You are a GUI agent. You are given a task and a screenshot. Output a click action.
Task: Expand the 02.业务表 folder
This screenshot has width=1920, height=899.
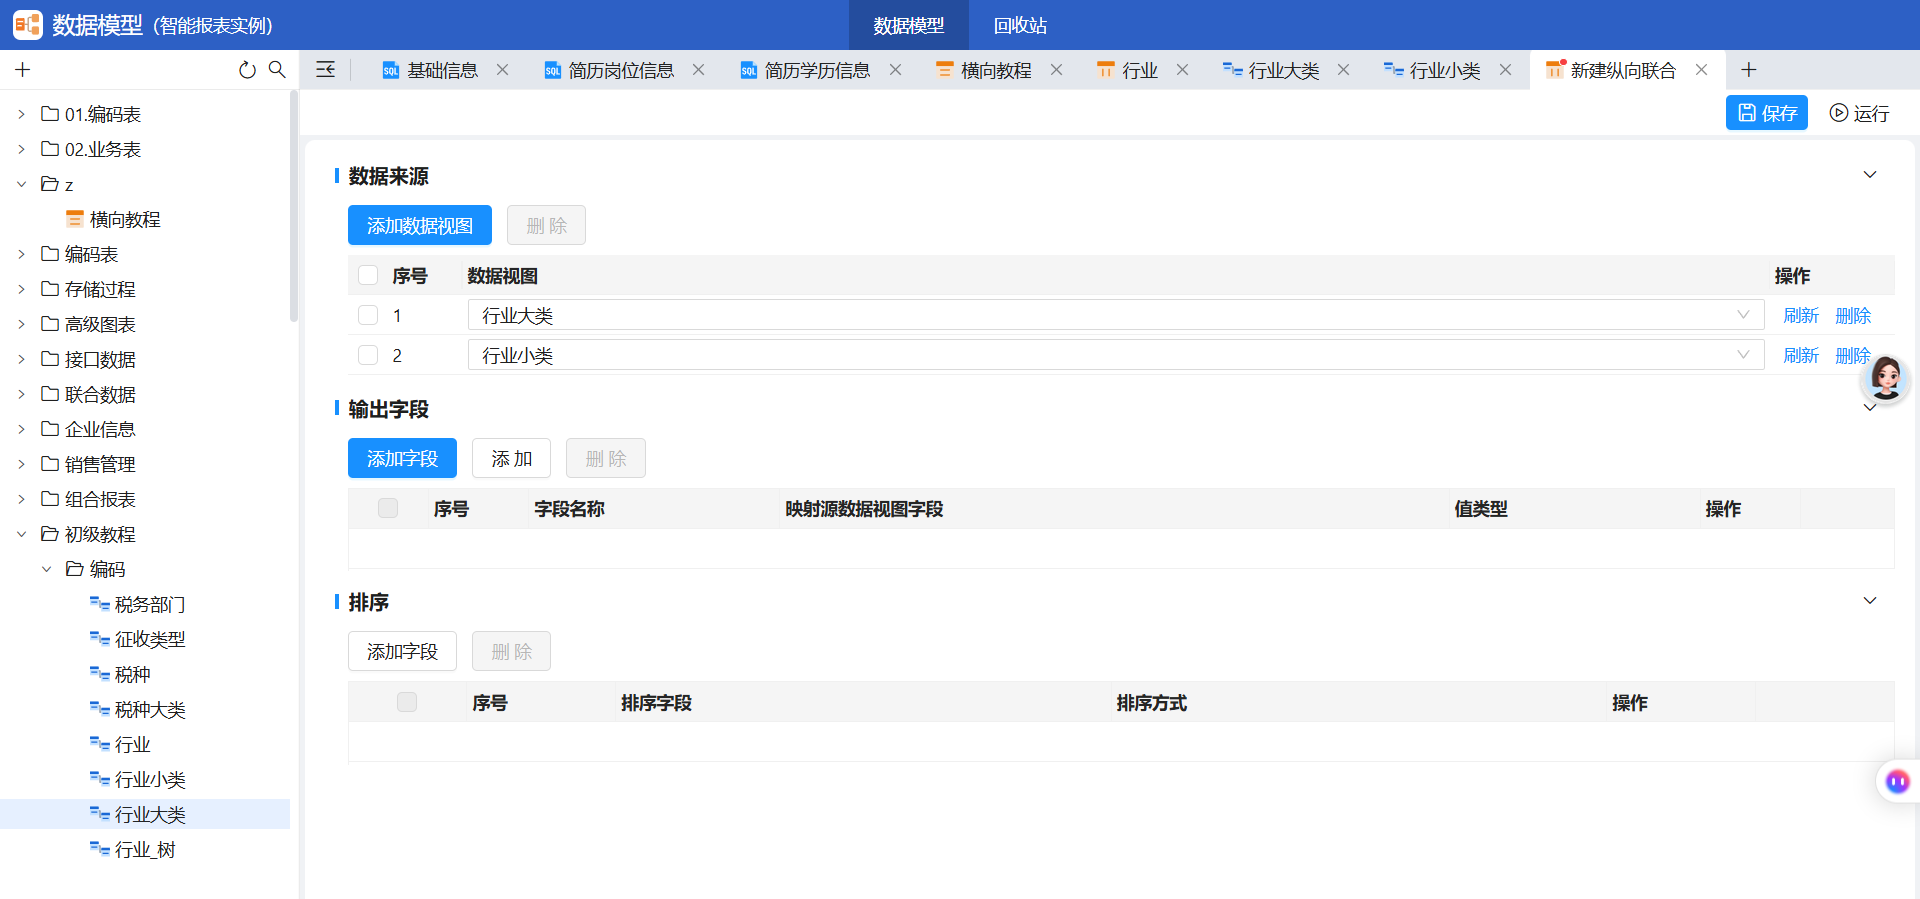click(x=21, y=149)
